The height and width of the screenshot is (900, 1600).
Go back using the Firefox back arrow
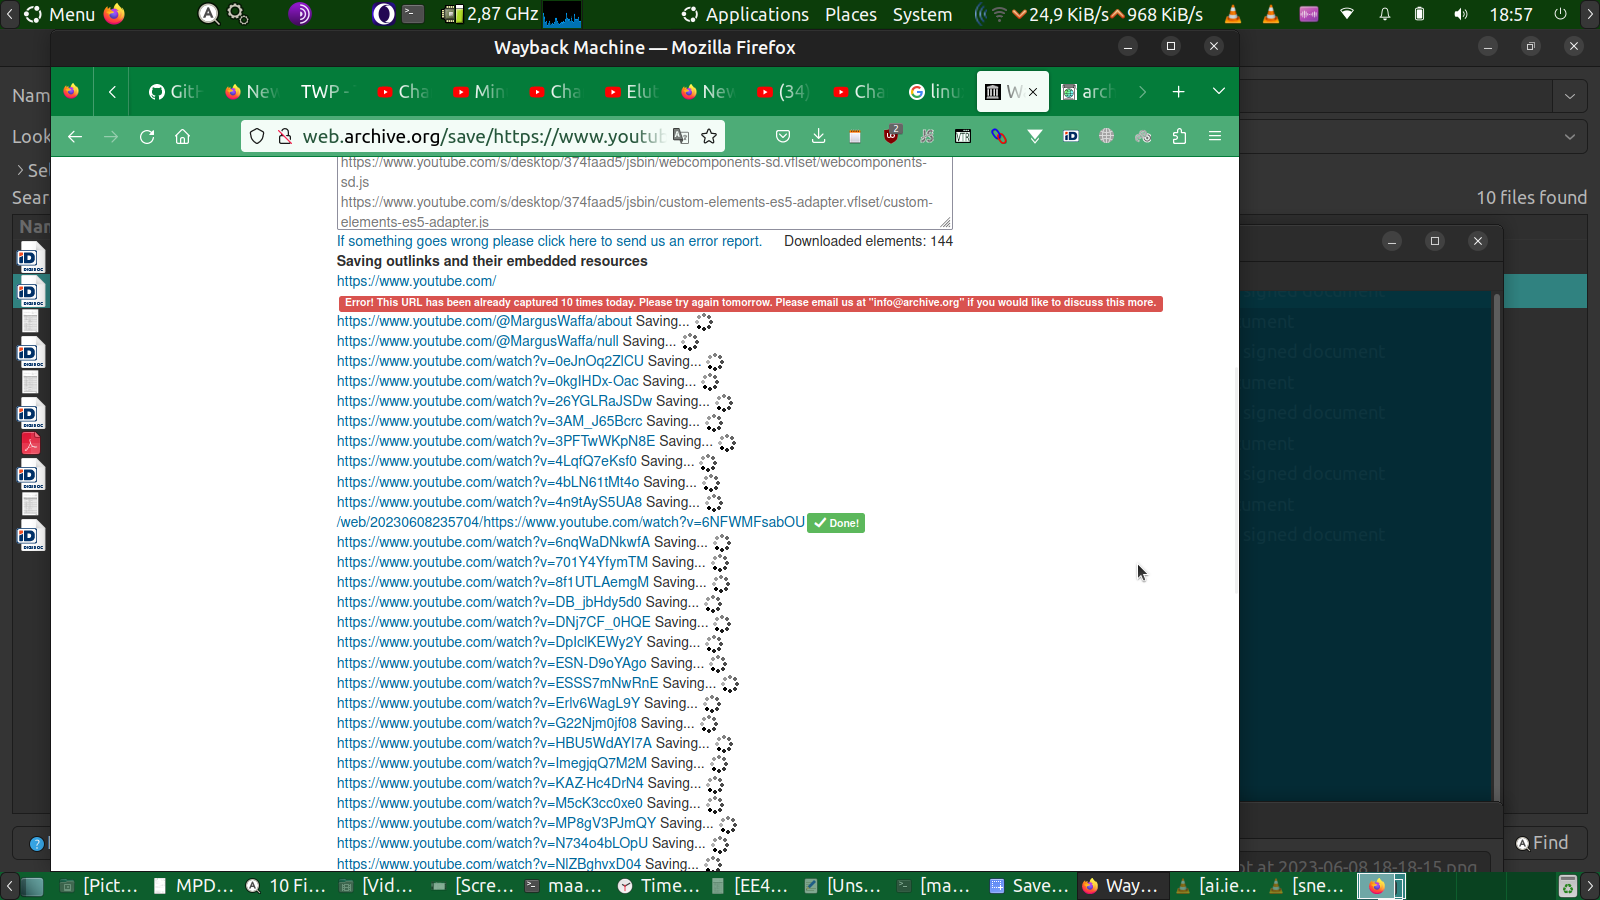coord(75,136)
